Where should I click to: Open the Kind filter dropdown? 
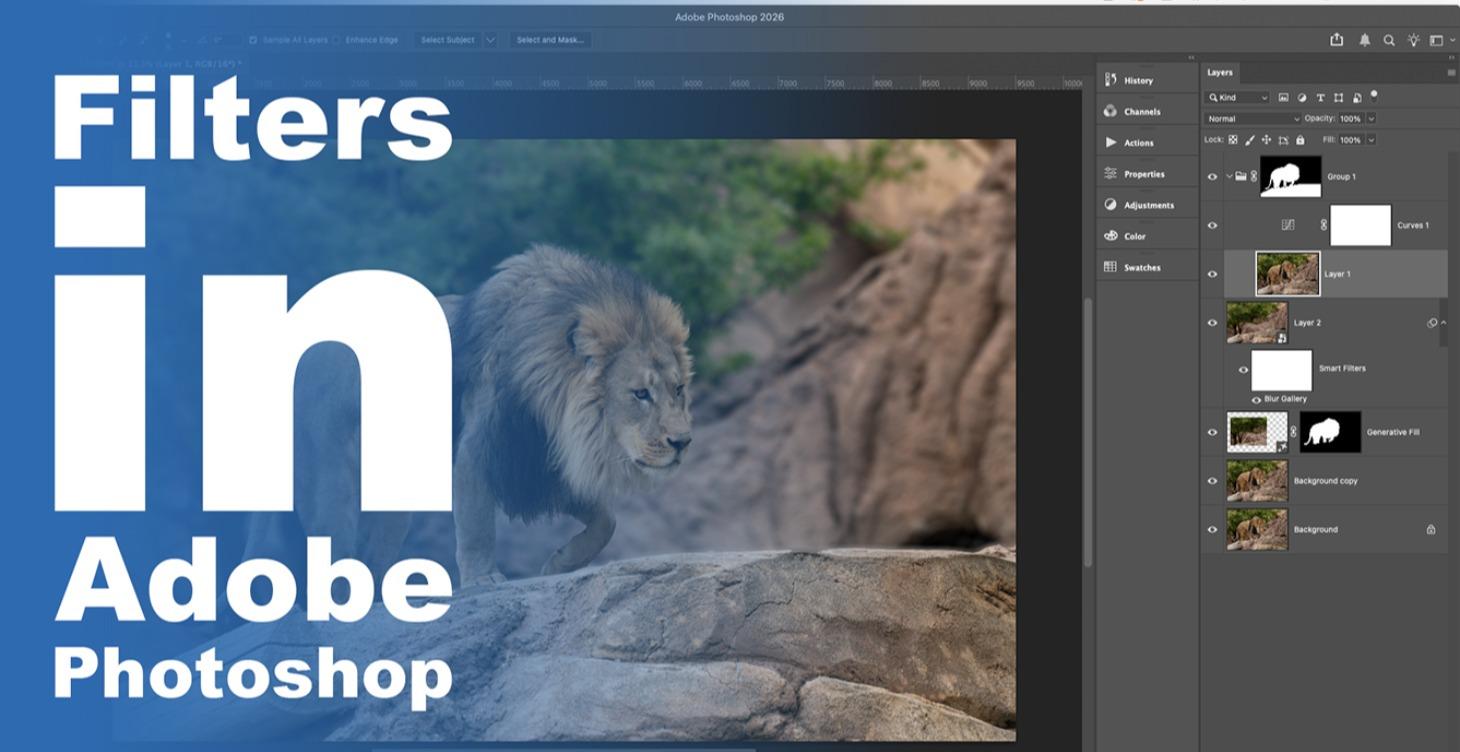click(1238, 98)
